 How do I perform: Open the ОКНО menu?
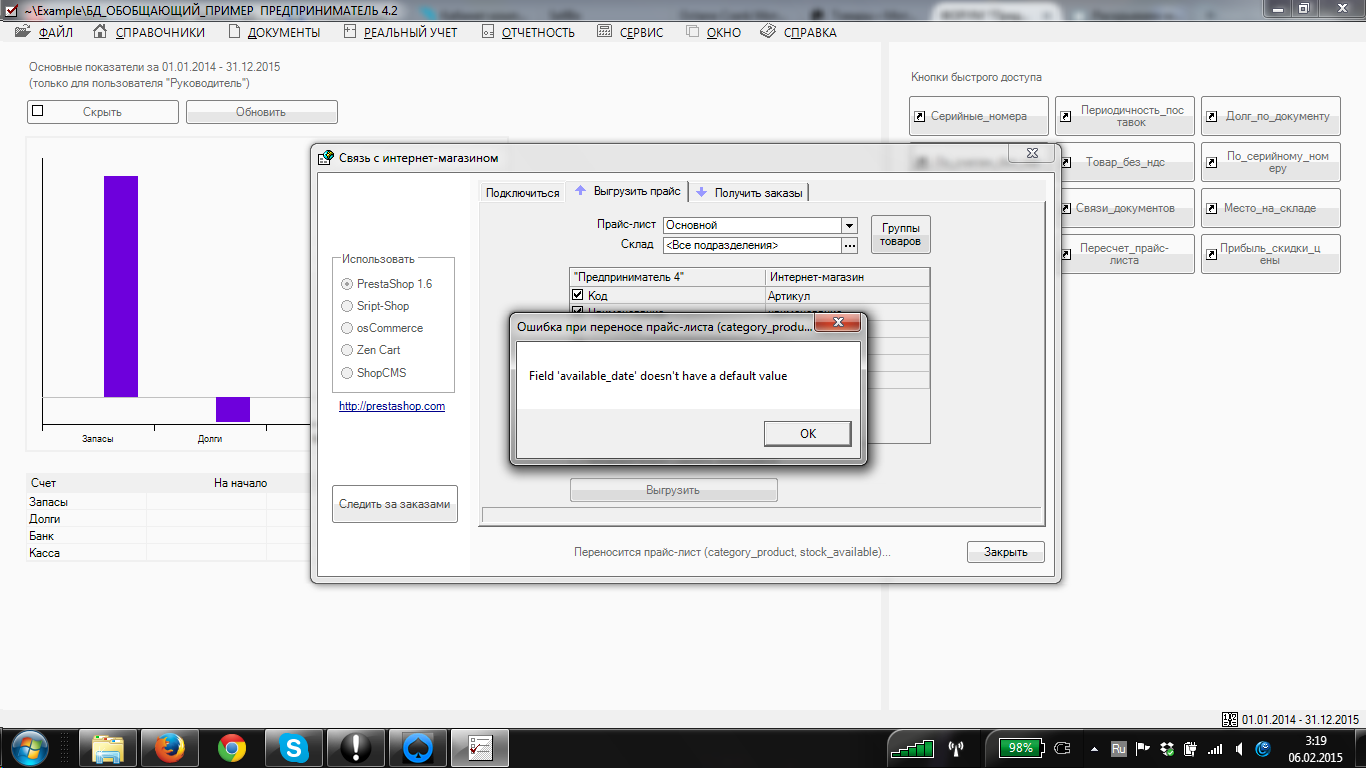pyautogui.click(x=714, y=32)
